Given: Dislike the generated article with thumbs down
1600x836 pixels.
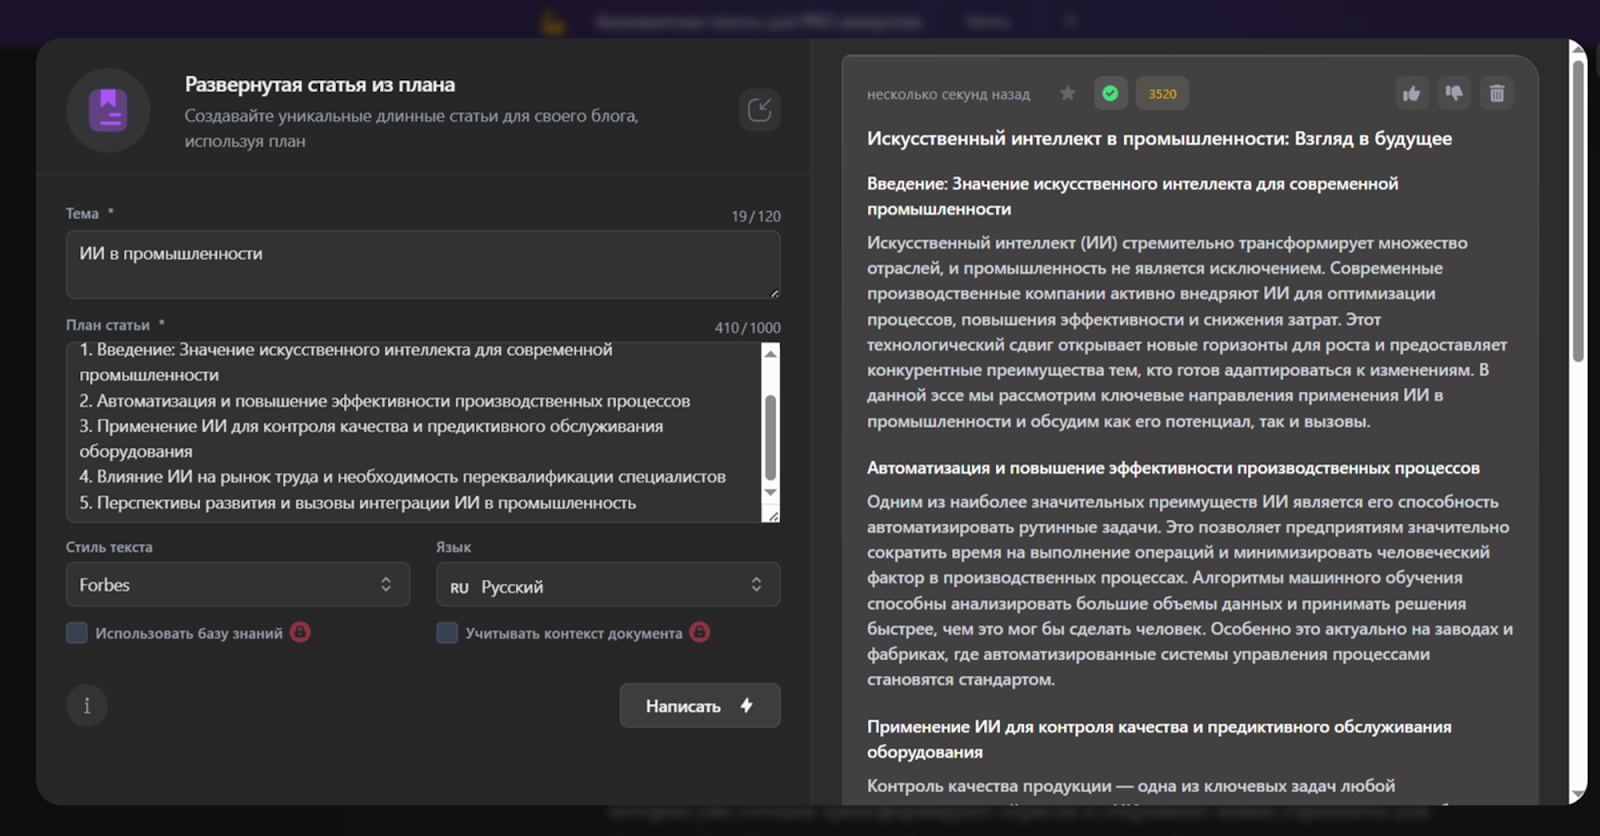Looking at the screenshot, I should coord(1454,94).
